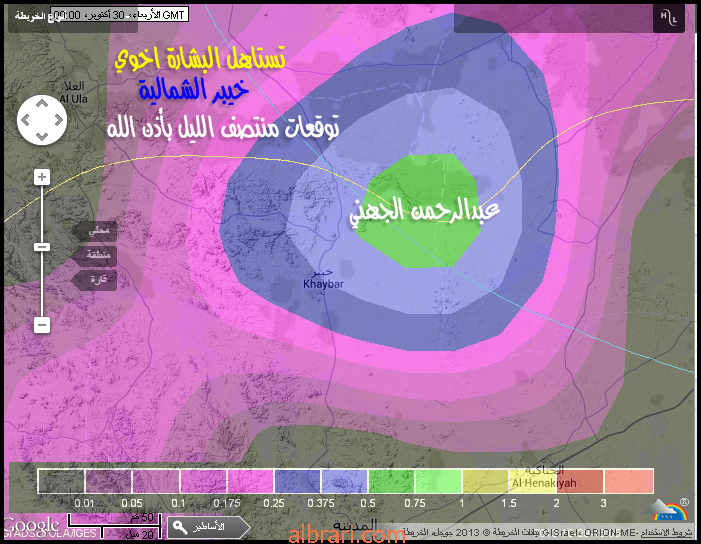Image resolution: width=701 pixels, height=544 pixels.
Task: Click the 2 dark red legend swatch
Action: coord(580,481)
